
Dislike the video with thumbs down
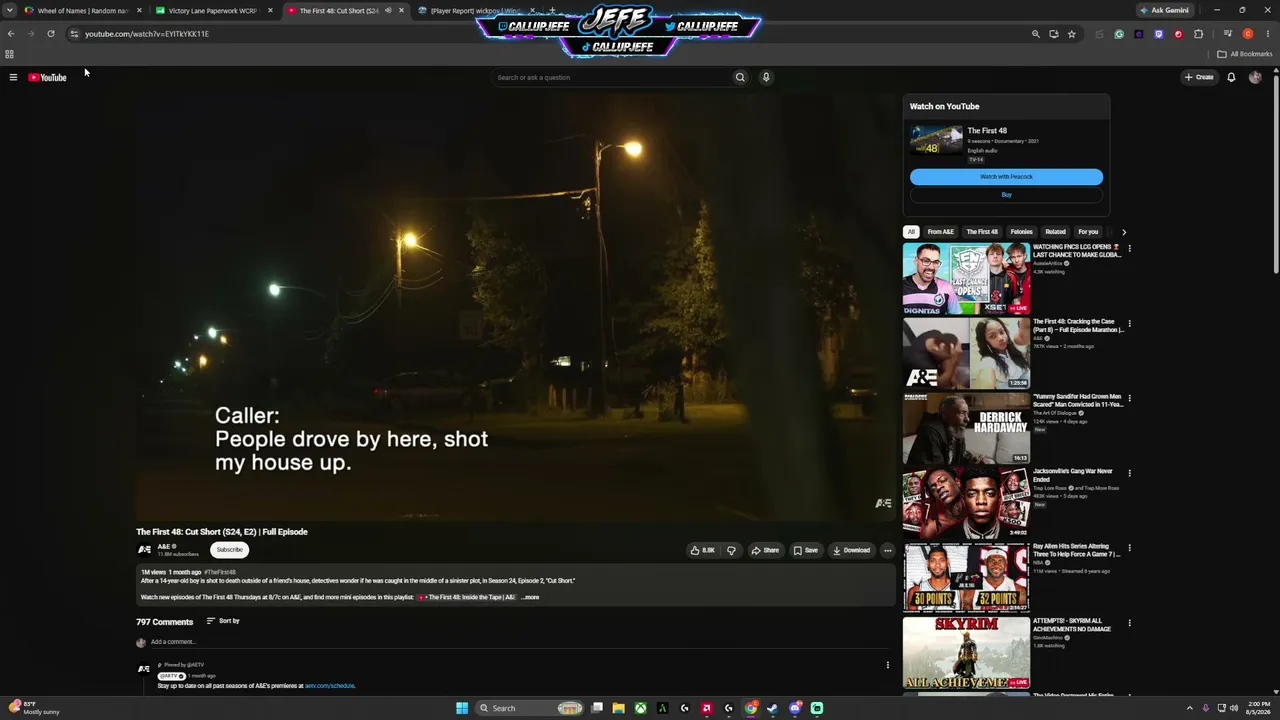[x=731, y=550]
